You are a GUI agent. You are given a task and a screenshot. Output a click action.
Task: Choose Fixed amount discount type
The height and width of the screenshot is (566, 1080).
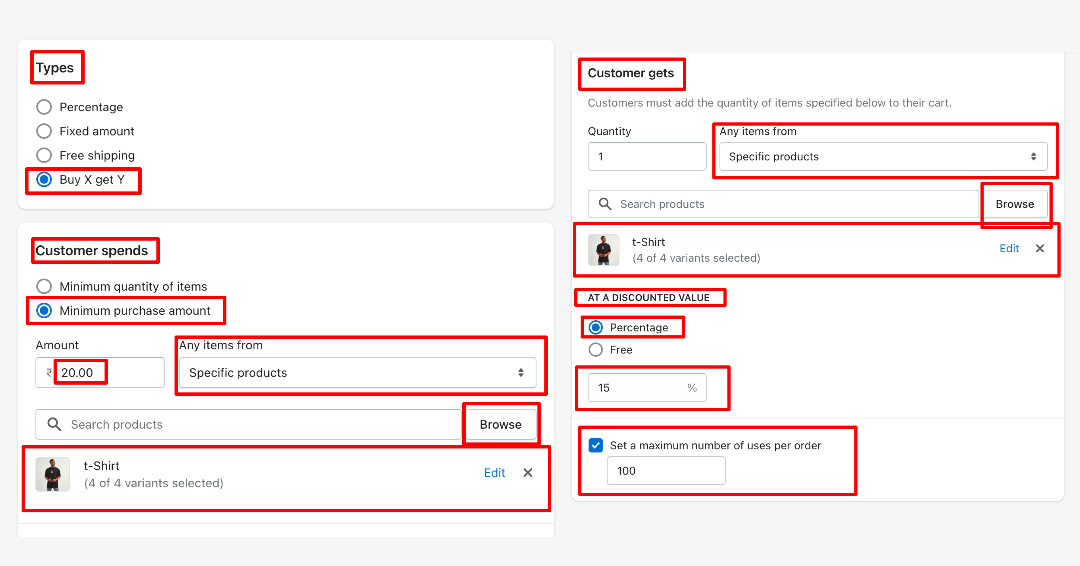pyautogui.click(x=44, y=131)
